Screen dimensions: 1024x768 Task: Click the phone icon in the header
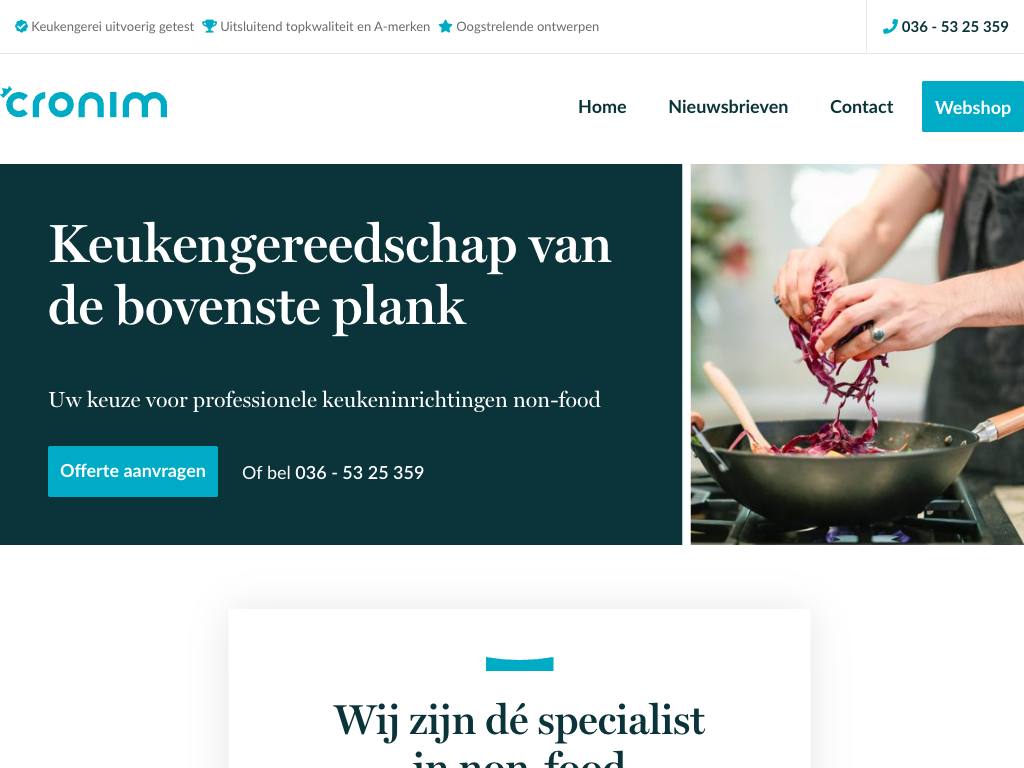pos(890,27)
